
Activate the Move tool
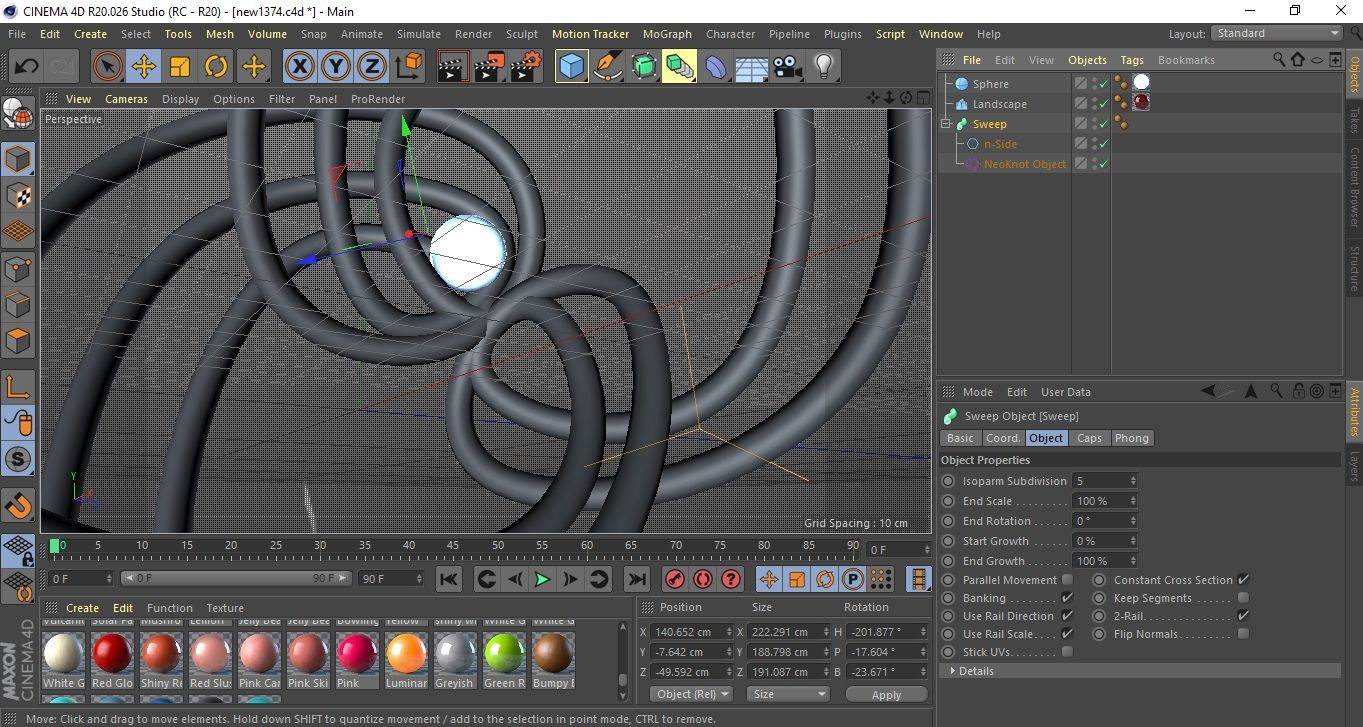[144, 67]
